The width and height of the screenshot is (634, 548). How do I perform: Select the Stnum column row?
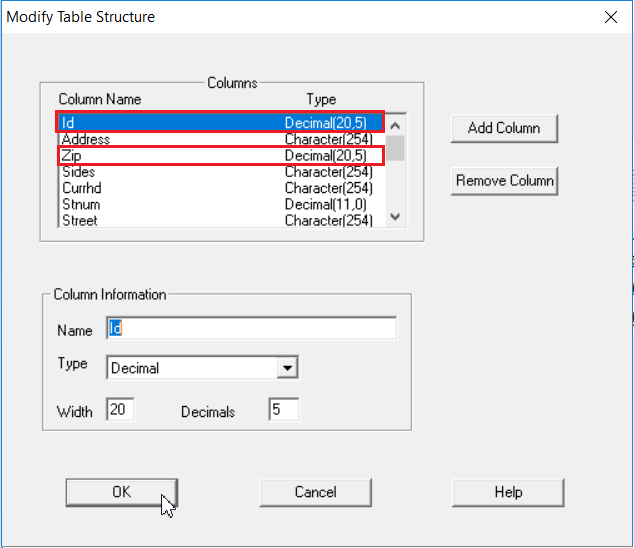pos(222,204)
